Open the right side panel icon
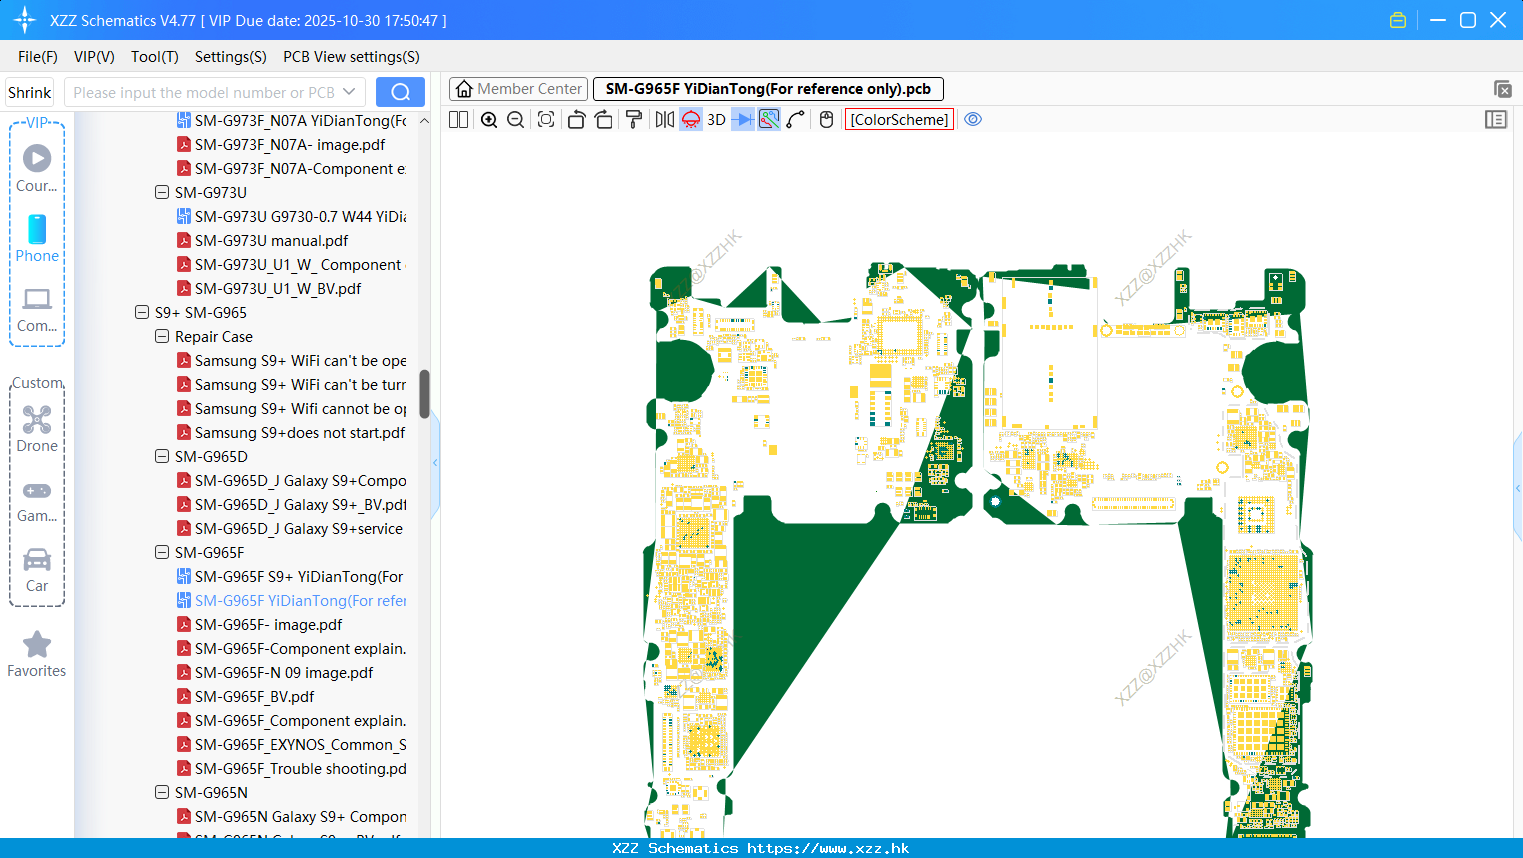This screenshot has width=1523, height=858. pos(1496,120)
